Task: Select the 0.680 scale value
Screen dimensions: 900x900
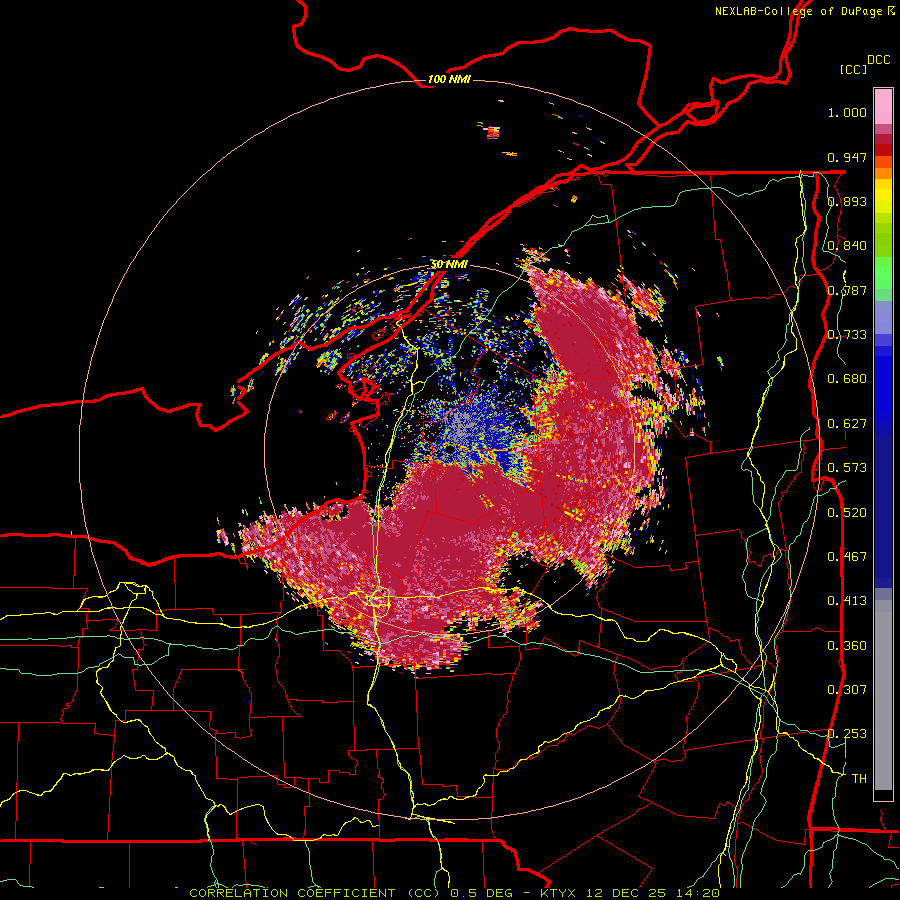Action: click(847, 379)
